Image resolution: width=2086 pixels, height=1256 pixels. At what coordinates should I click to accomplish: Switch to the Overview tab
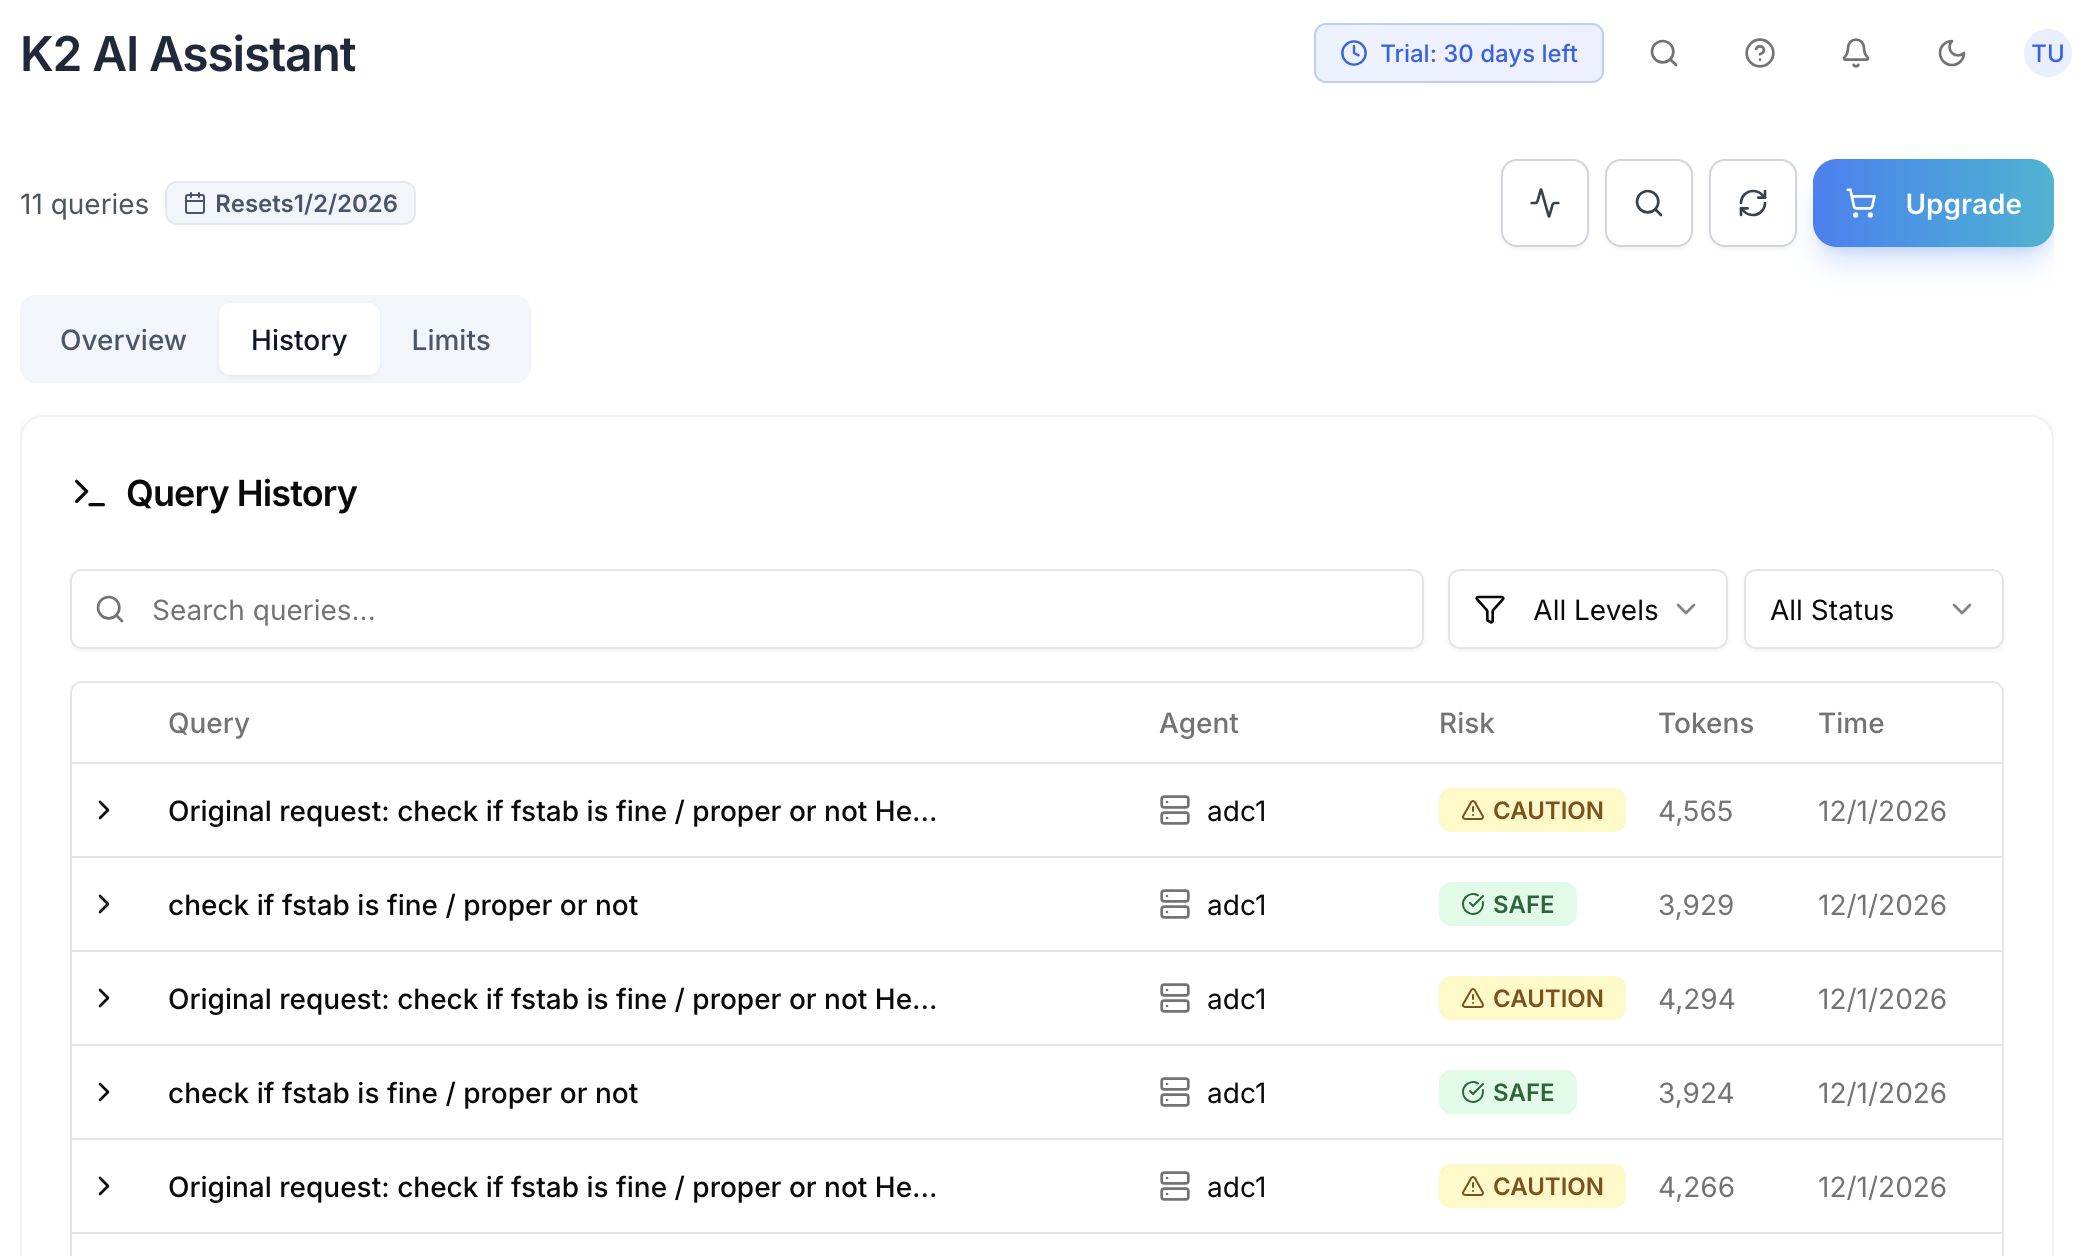pyautogui.click(x=123, y=340)
